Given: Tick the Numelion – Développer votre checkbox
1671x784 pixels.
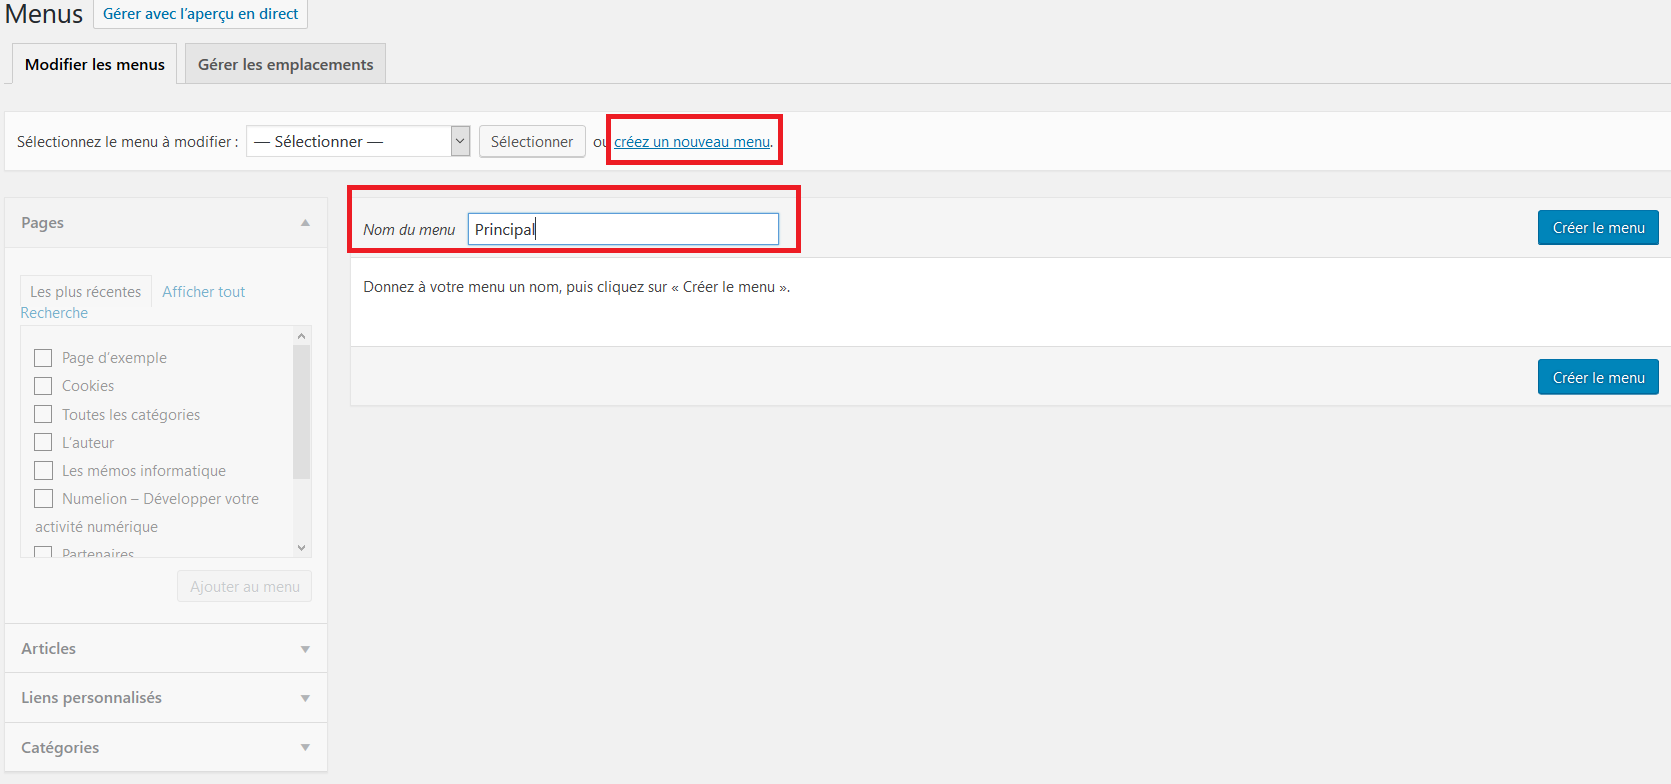Looking at the screenshot, I should [43, 498].
